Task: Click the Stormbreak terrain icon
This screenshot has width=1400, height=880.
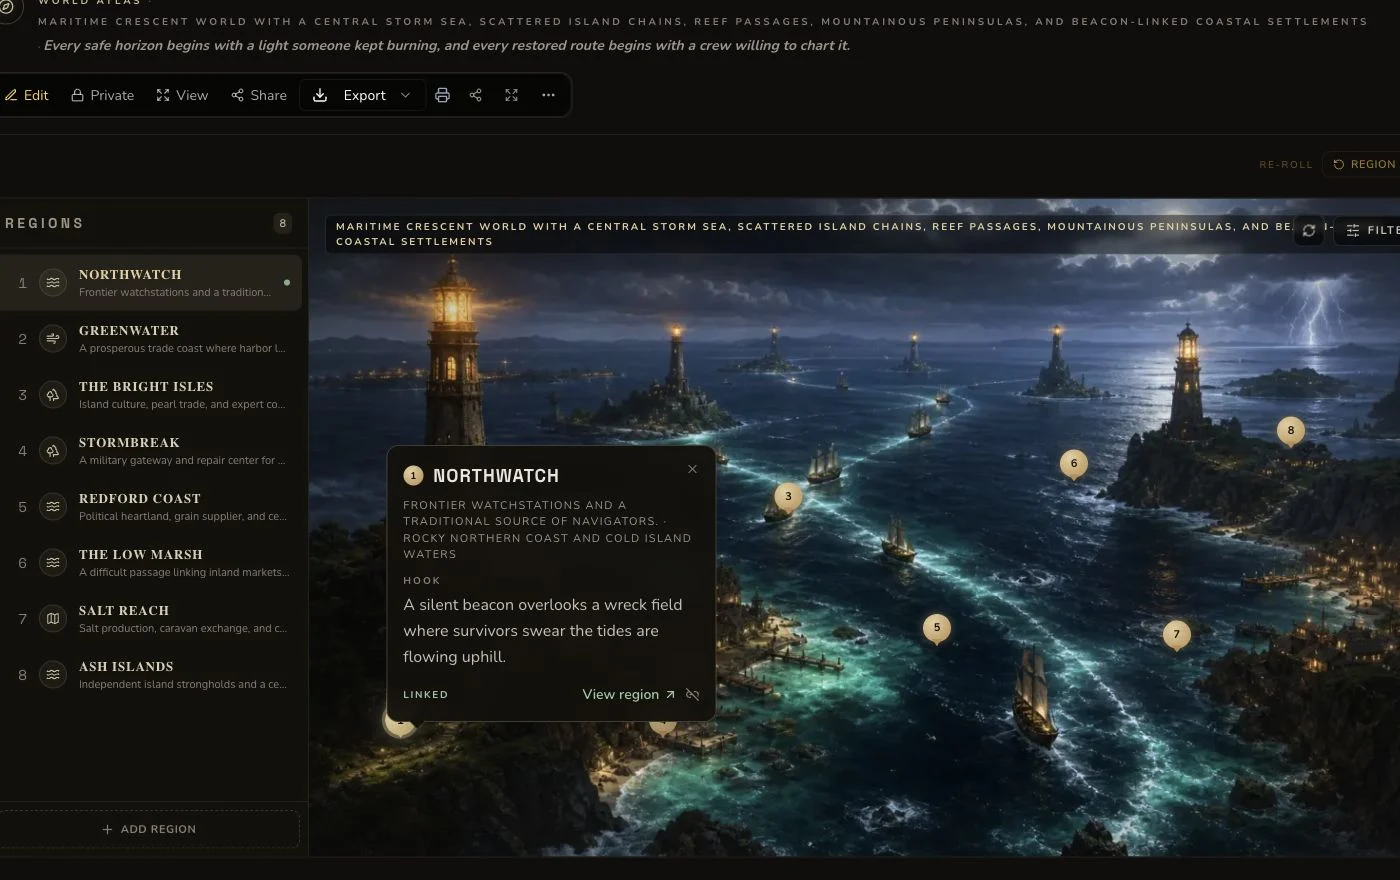Action: 53,451
